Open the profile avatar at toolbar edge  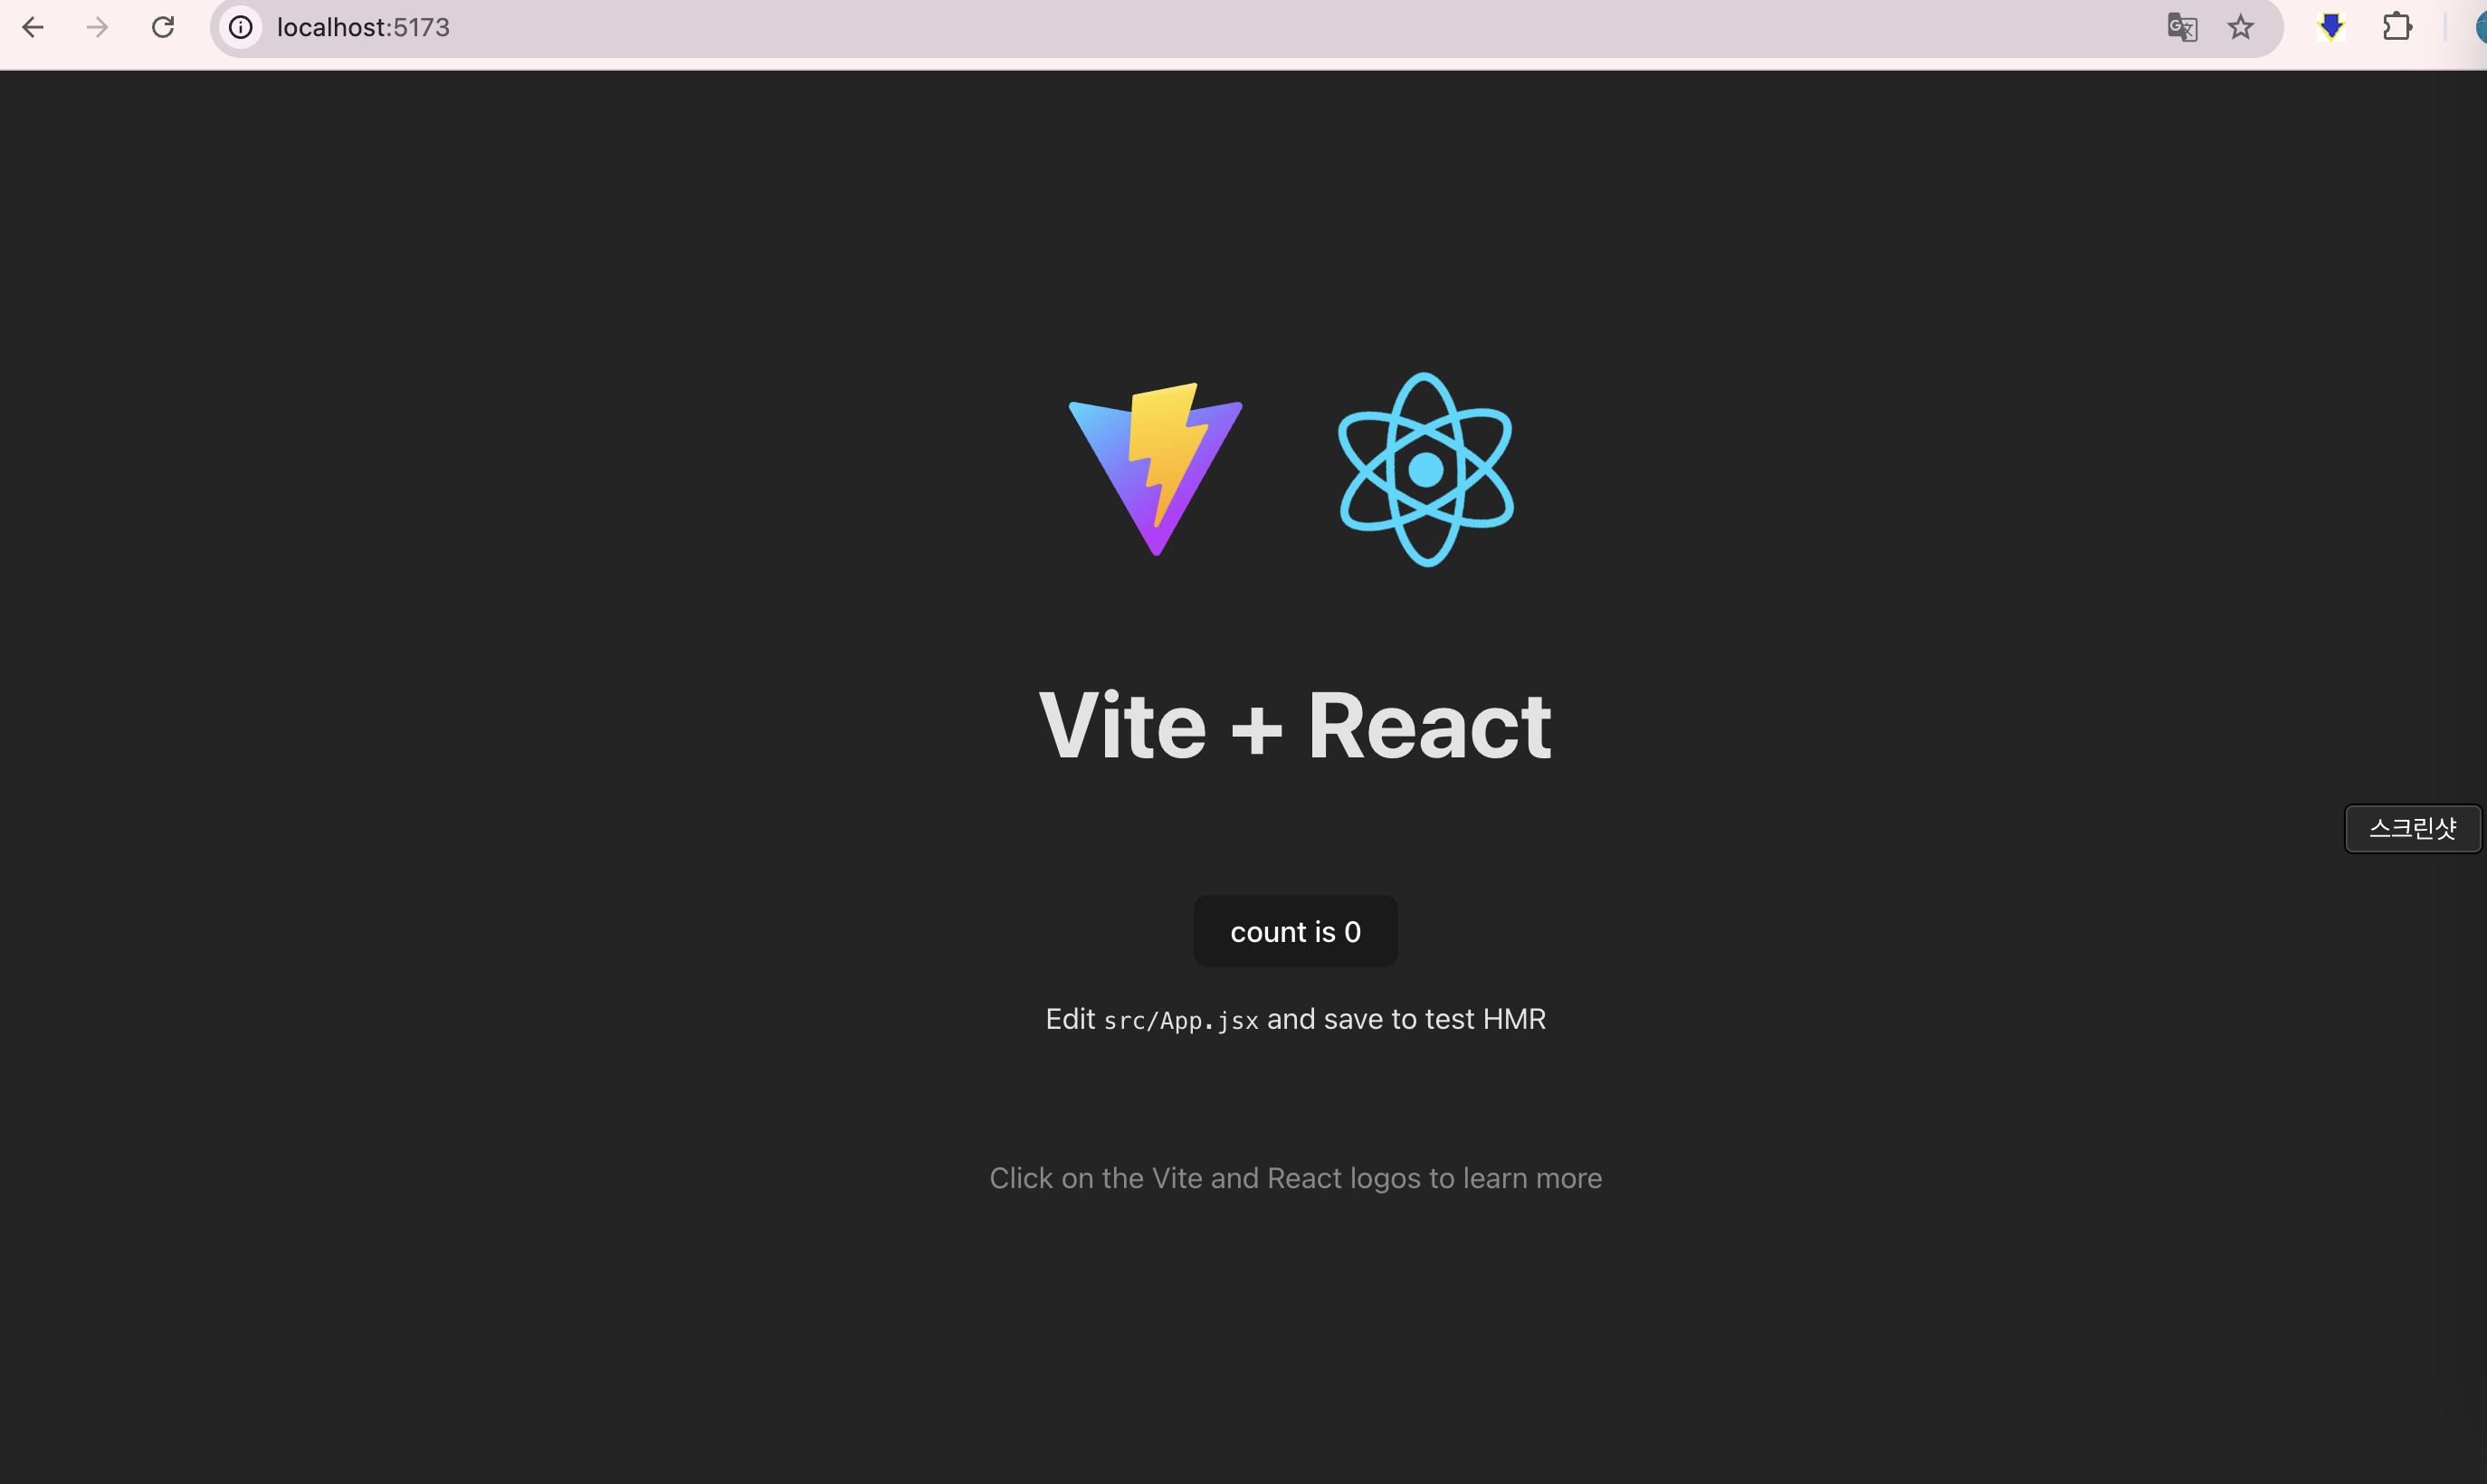2481,27
